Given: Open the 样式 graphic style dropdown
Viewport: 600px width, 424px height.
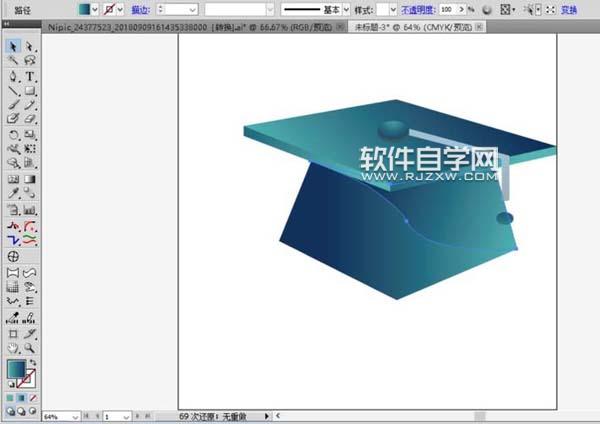Looking at the screenshot, I should click(x=393, y=10).
